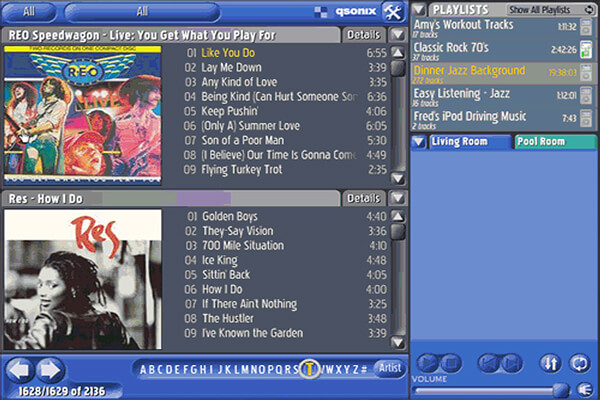Click the Artist sort button
The height and width of the screenshot is (400, 600).
point(390,368)
